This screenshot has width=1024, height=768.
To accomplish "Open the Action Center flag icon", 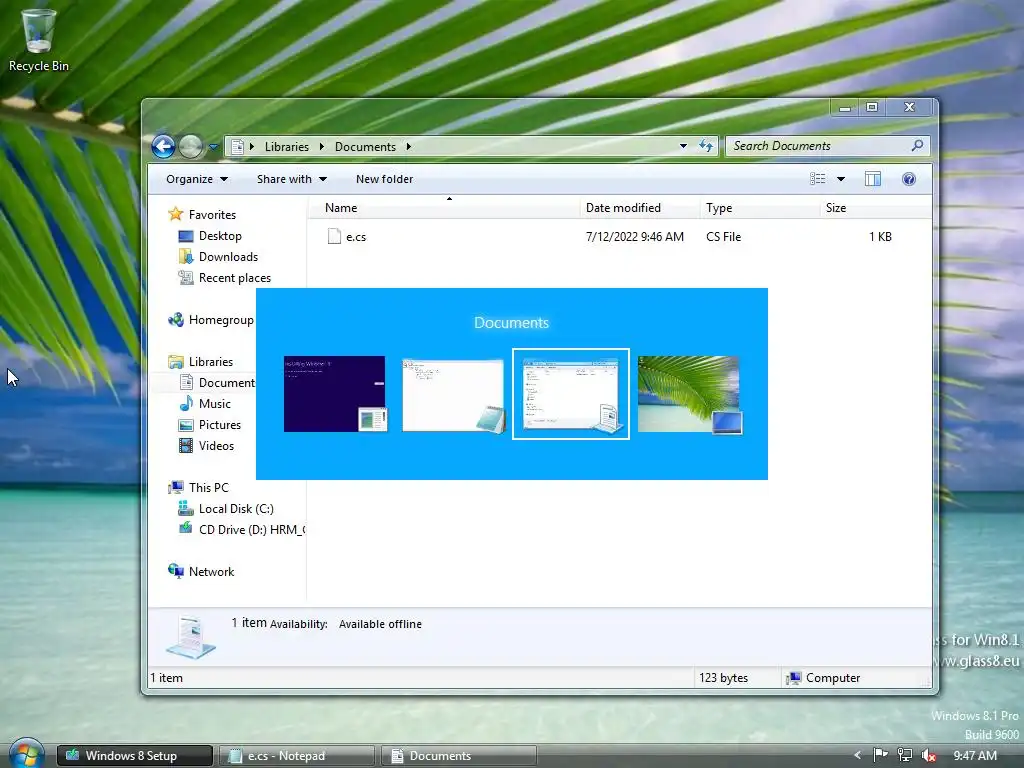I will coord(880,756).
